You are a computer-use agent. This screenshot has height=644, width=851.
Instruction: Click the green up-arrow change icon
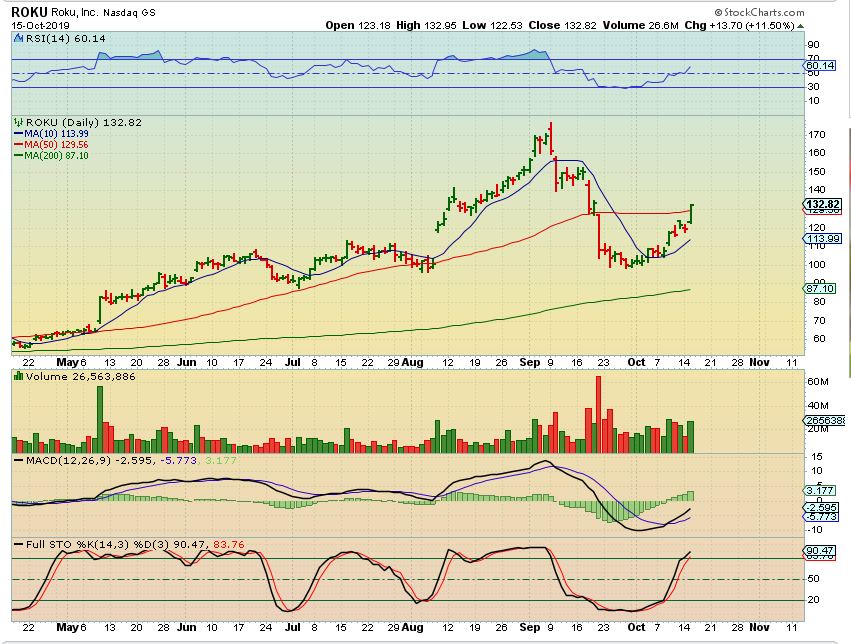801,25
